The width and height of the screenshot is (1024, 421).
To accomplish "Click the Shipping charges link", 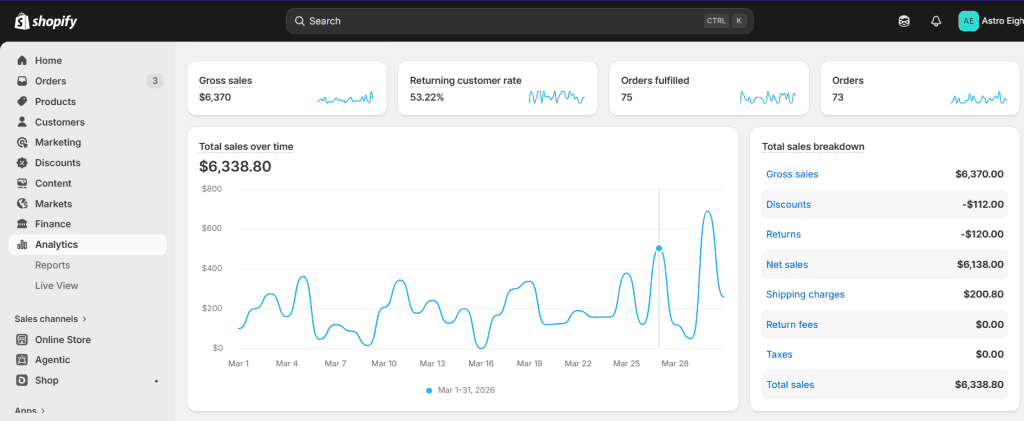I will click(805, 294).
